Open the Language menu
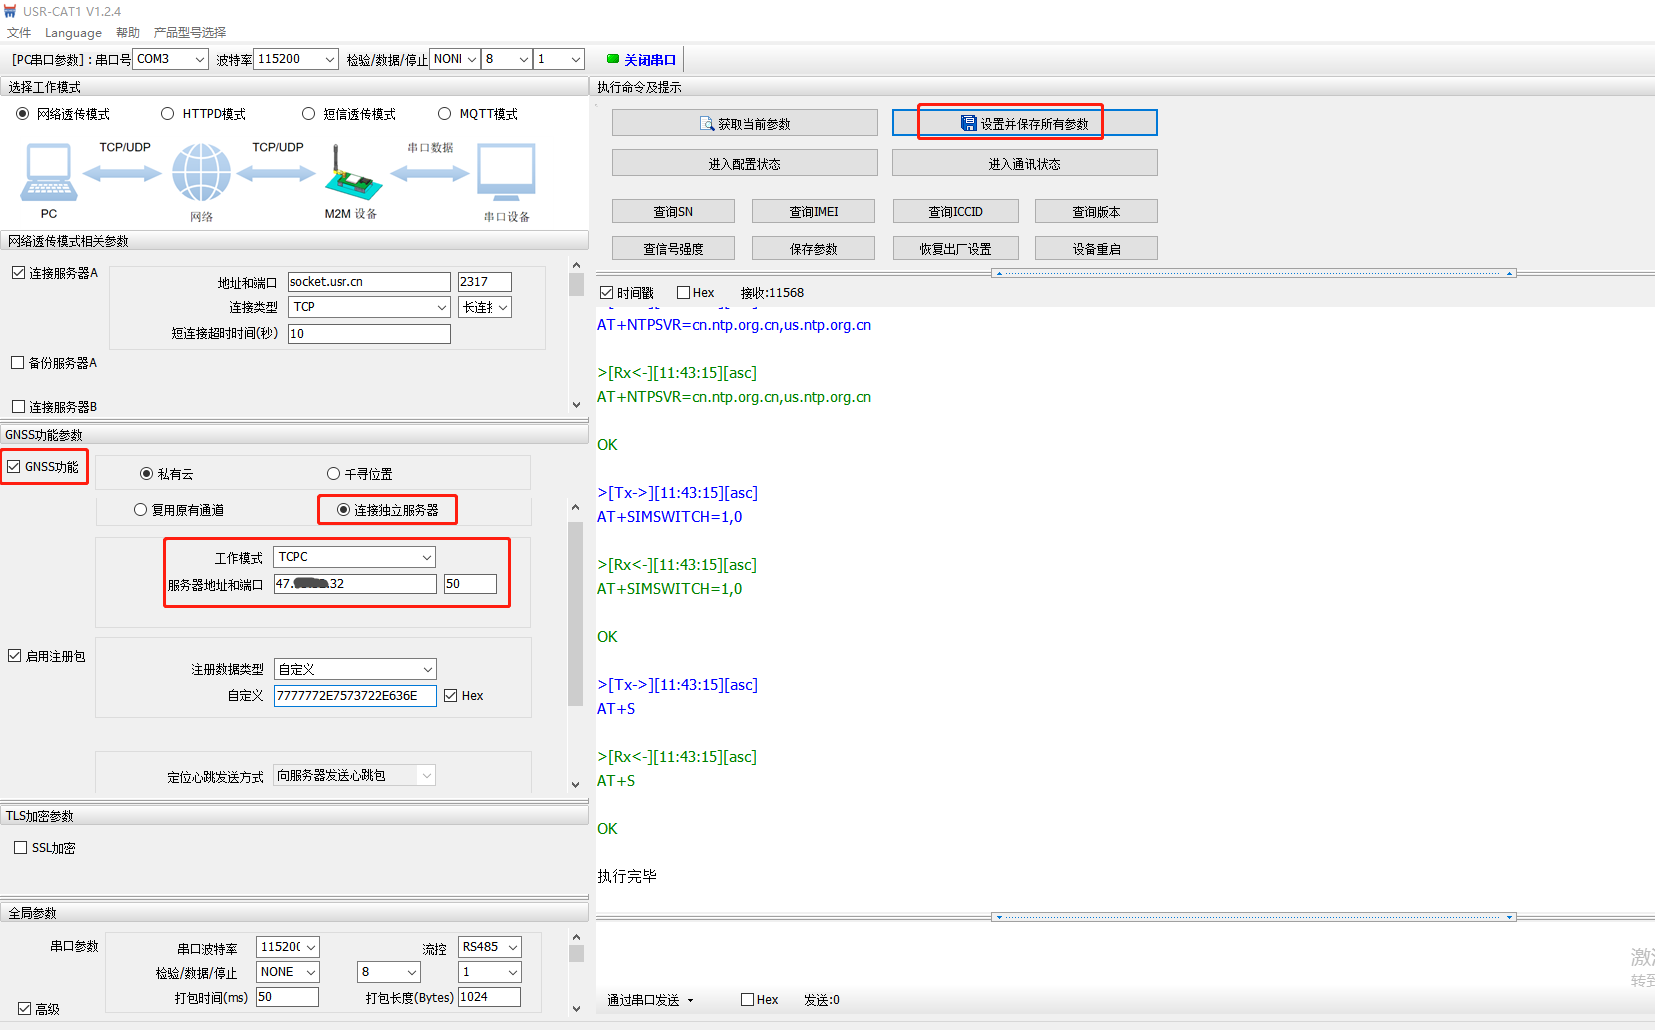This screenshot has height=1030, width=1655. tap(73, 33)
